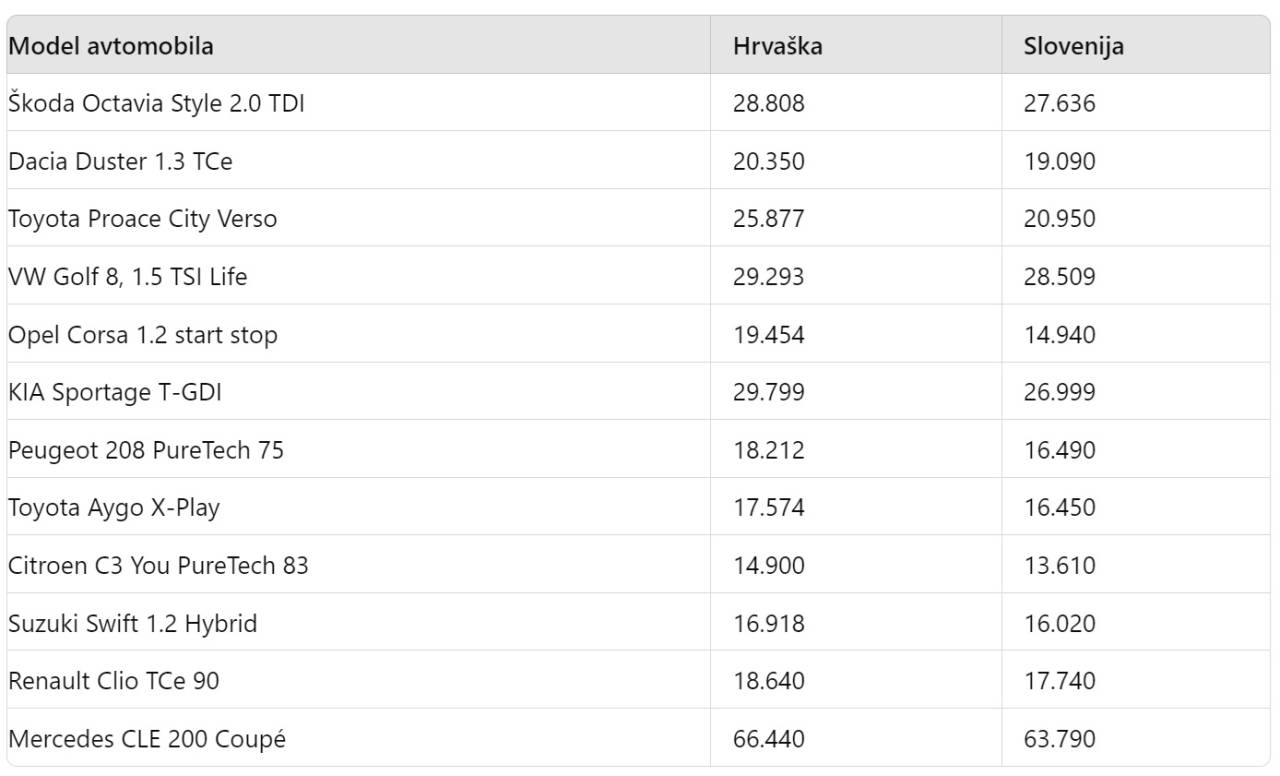Select the Mercedes CLE 200 Coupé cell
Image resolution: width=1280 pixels, height=776 pixels.
tap(147, 740)
